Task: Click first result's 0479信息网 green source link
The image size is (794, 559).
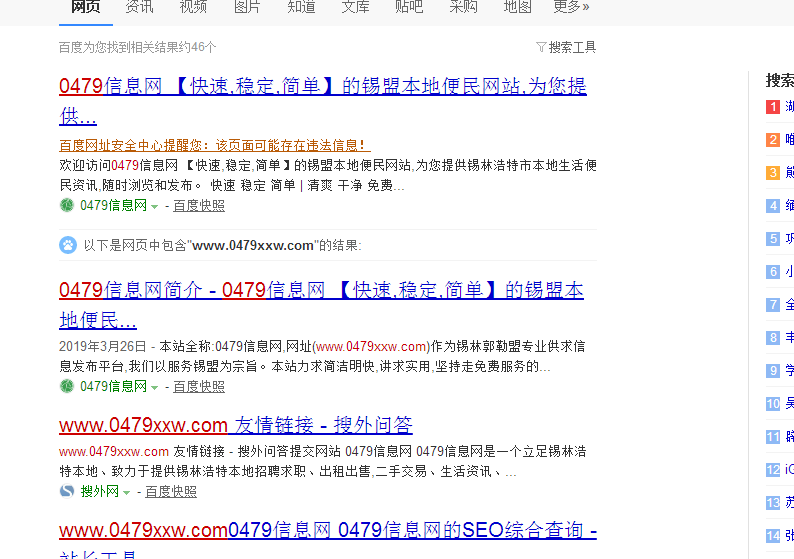Action: point(113,205)
